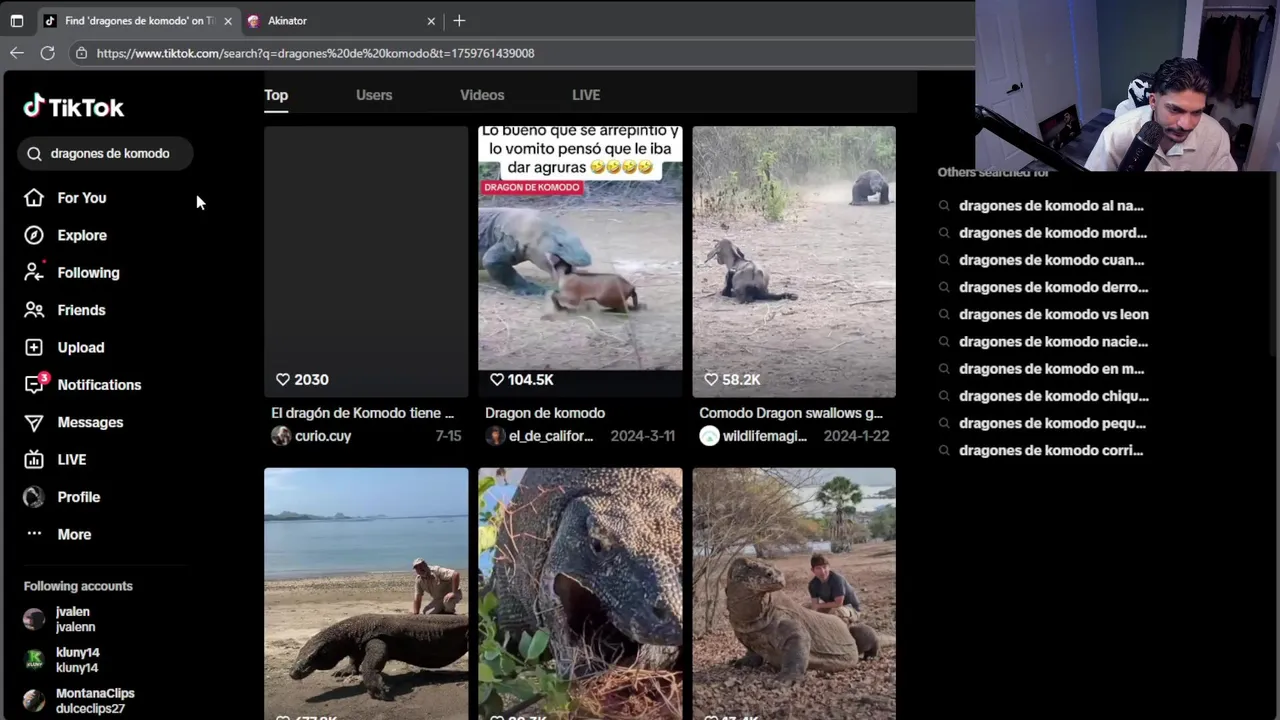Click the heart icon showing 58.2K likes
This screenshot has width=1280, height=720.
coord(711,380)
